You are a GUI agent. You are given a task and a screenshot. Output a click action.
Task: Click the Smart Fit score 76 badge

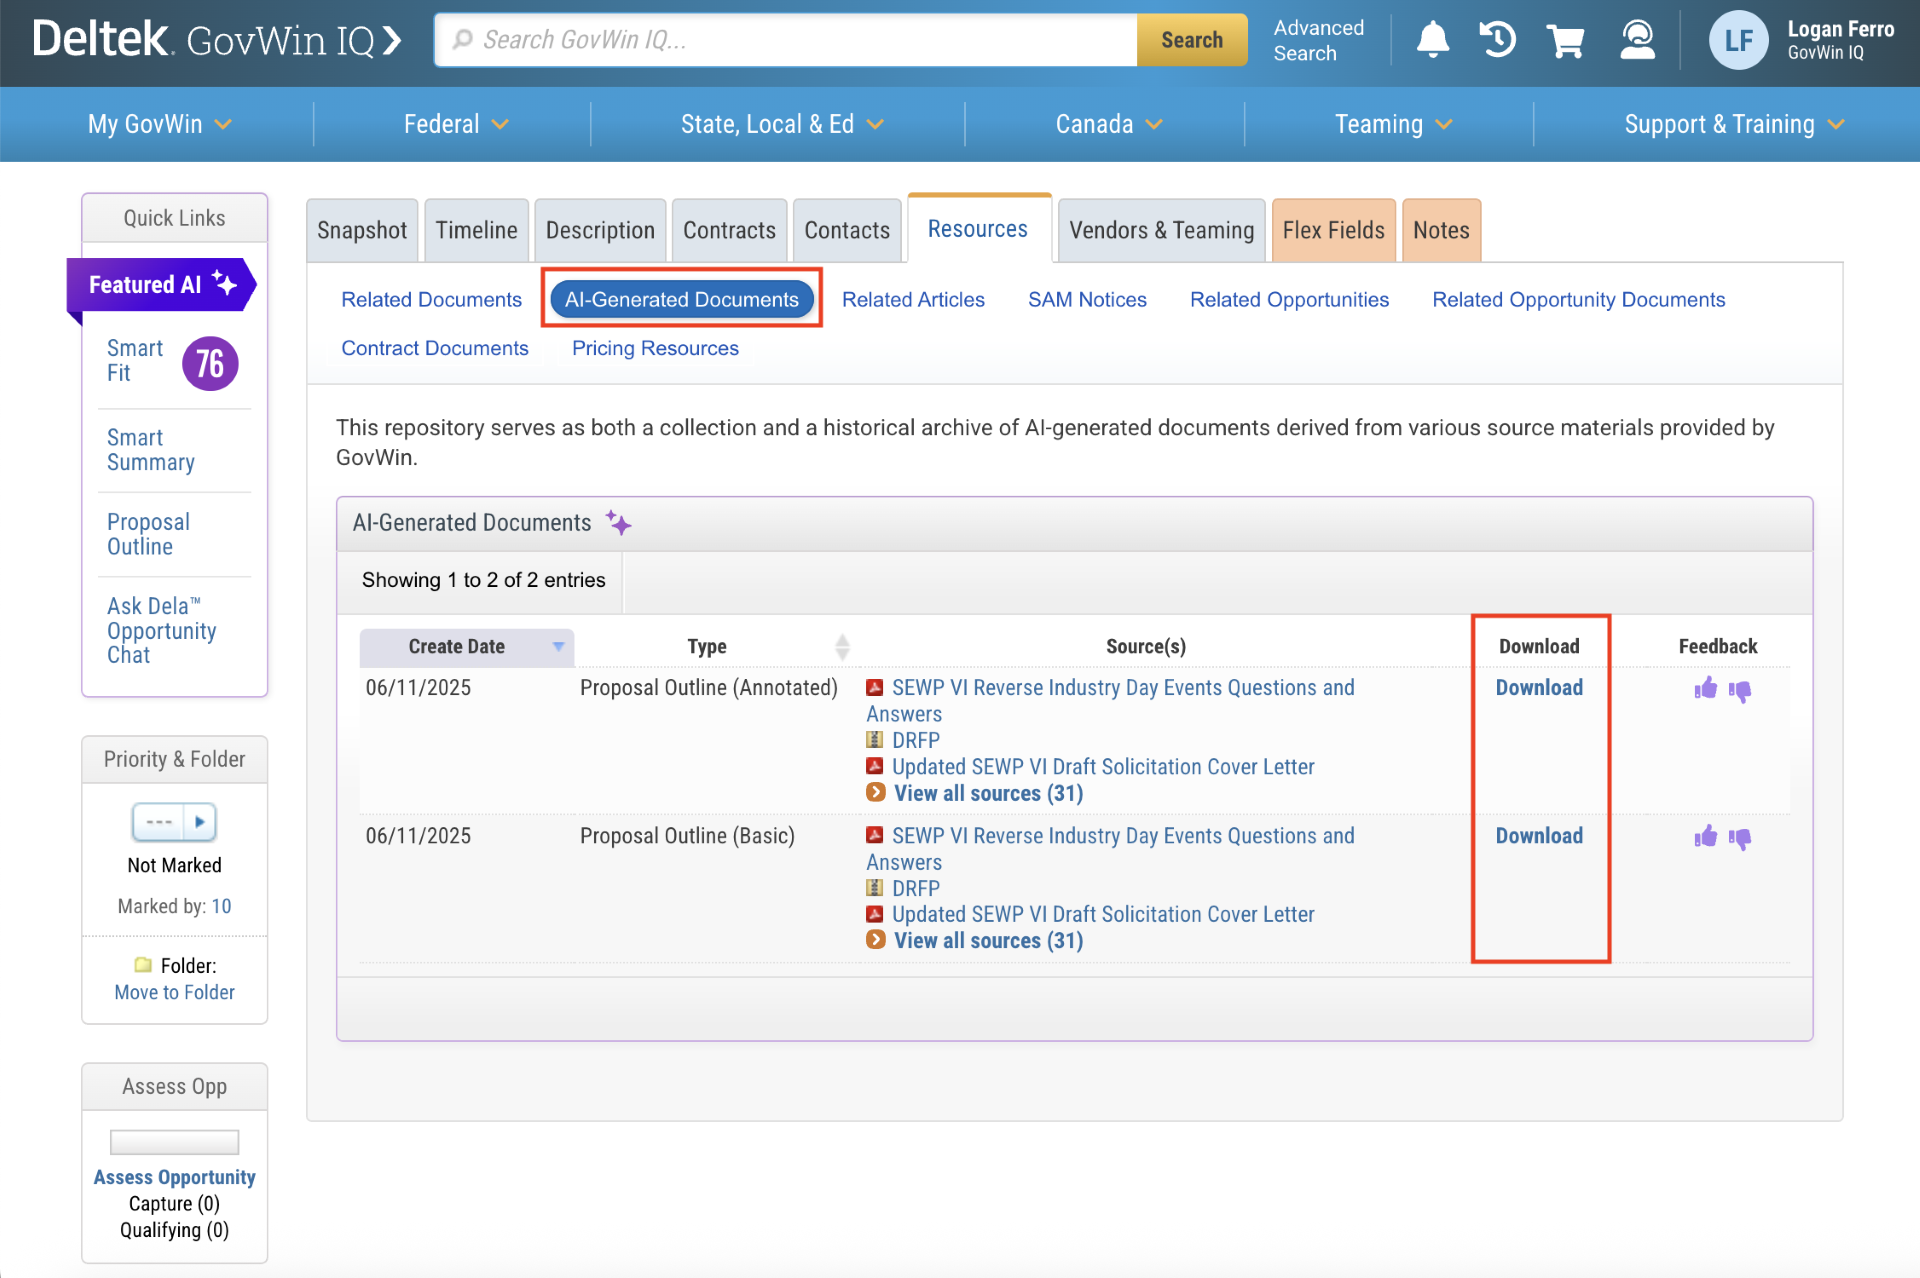point(210,363)
